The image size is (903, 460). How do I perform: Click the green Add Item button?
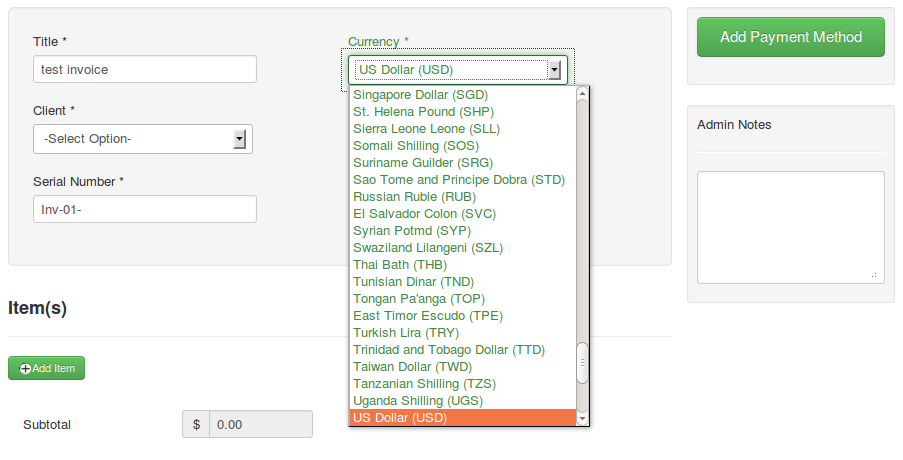(47, 368)
